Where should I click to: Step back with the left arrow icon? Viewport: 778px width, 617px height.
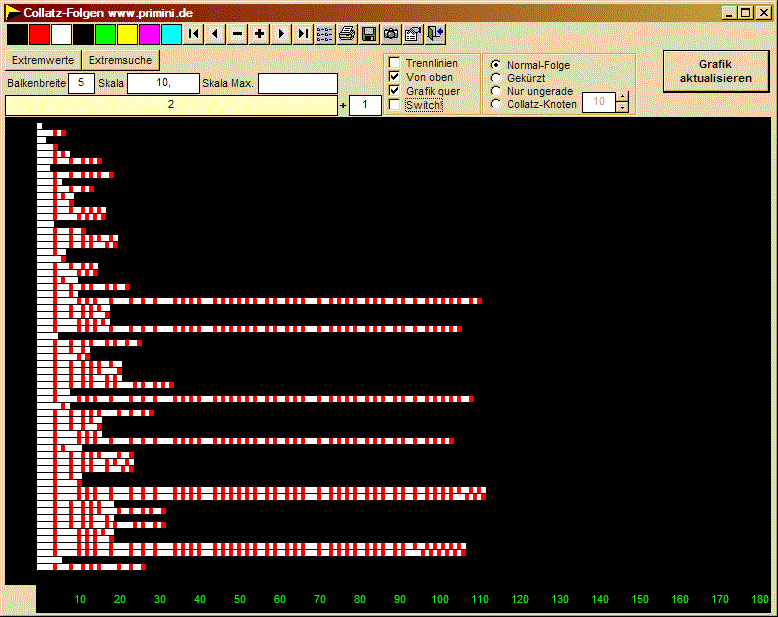coord(215,34)
